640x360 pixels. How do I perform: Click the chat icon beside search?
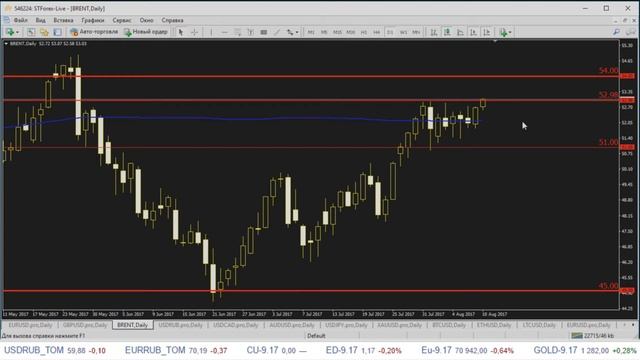[x=631, y=32]
